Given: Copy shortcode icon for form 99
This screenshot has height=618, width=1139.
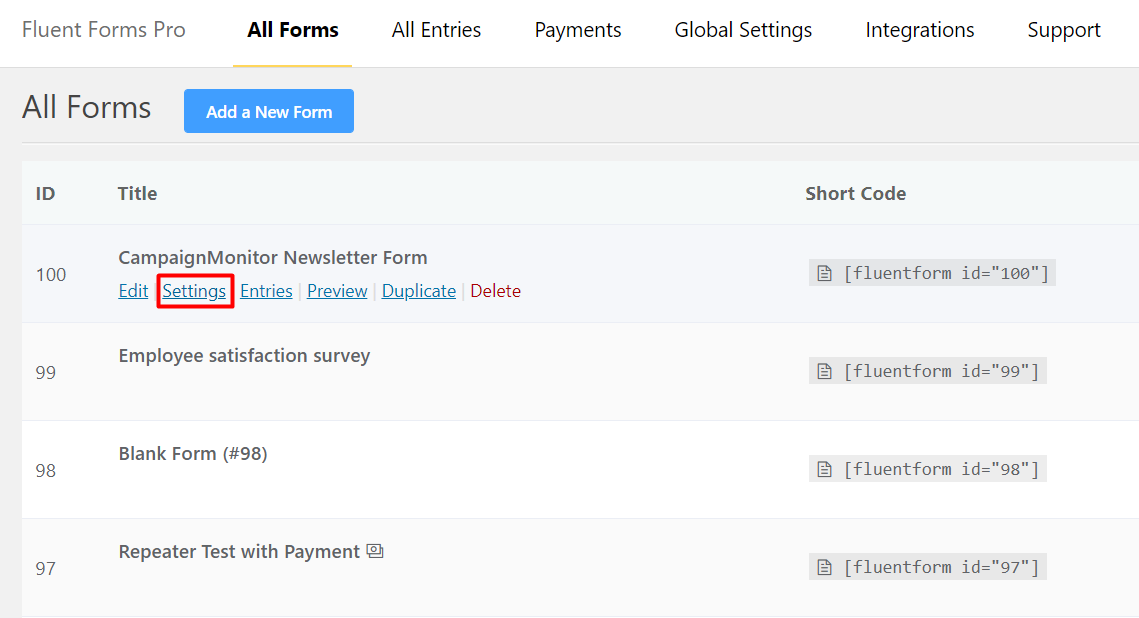Looking at the screenshot, I should 825,372.
